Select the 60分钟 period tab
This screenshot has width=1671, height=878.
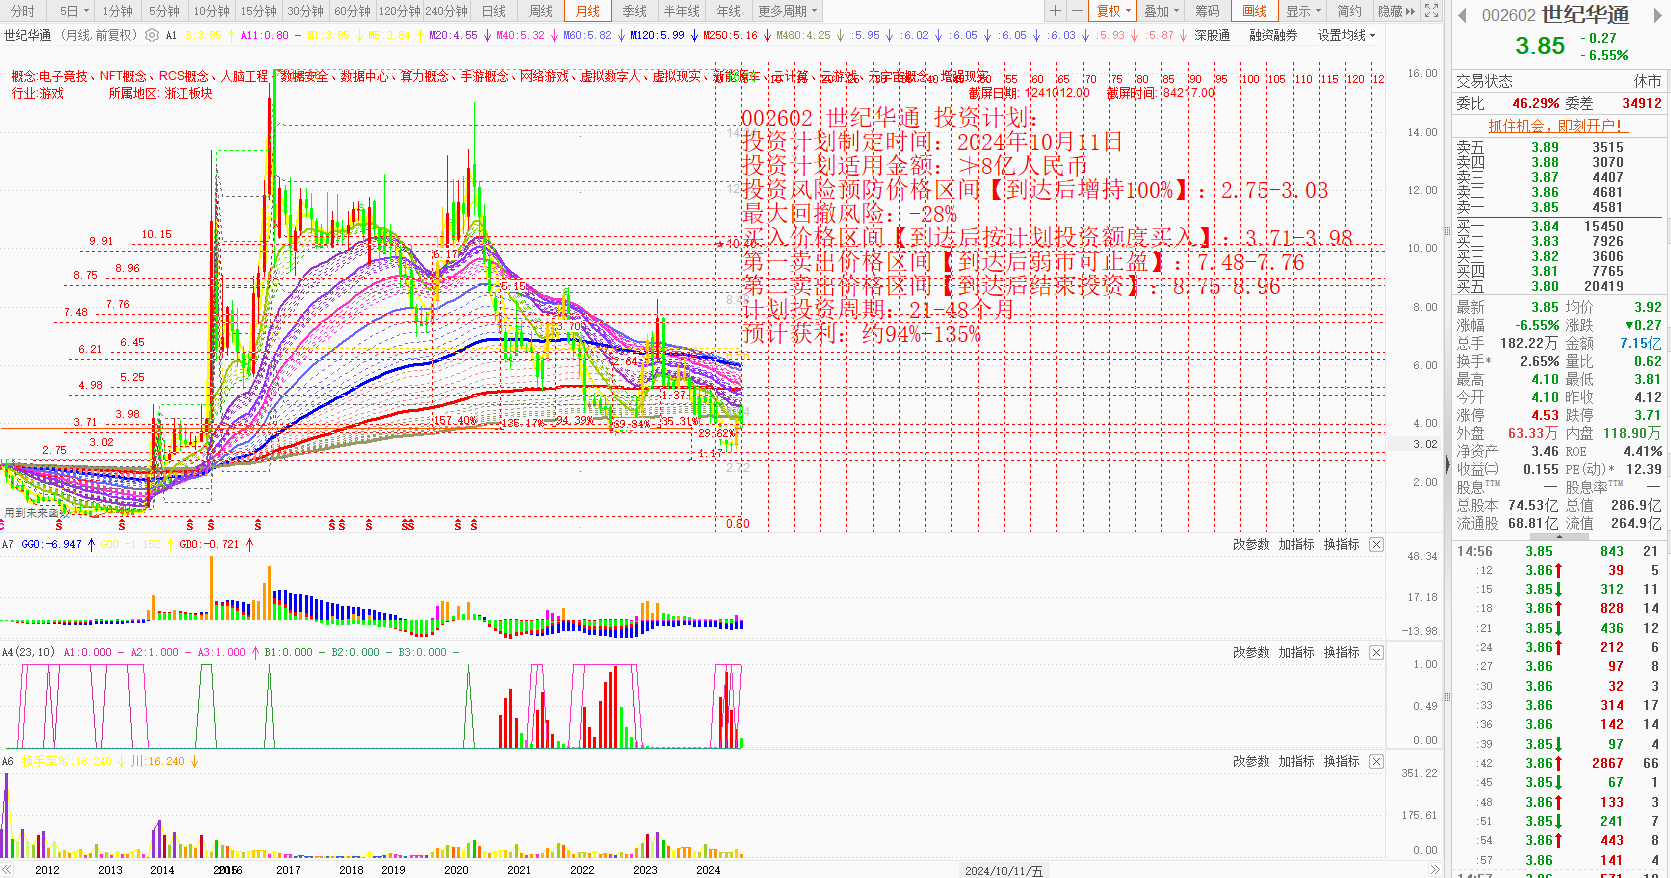[x=352, y=11]
